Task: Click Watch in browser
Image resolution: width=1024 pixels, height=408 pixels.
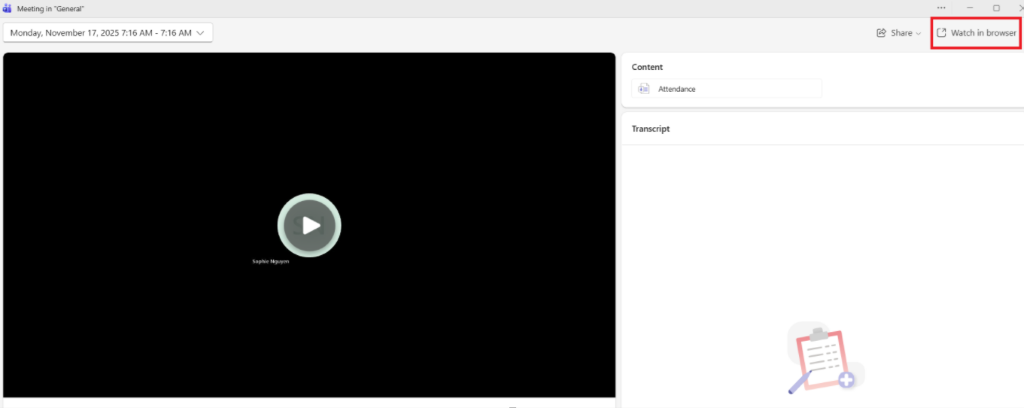Action: (976, 33)
